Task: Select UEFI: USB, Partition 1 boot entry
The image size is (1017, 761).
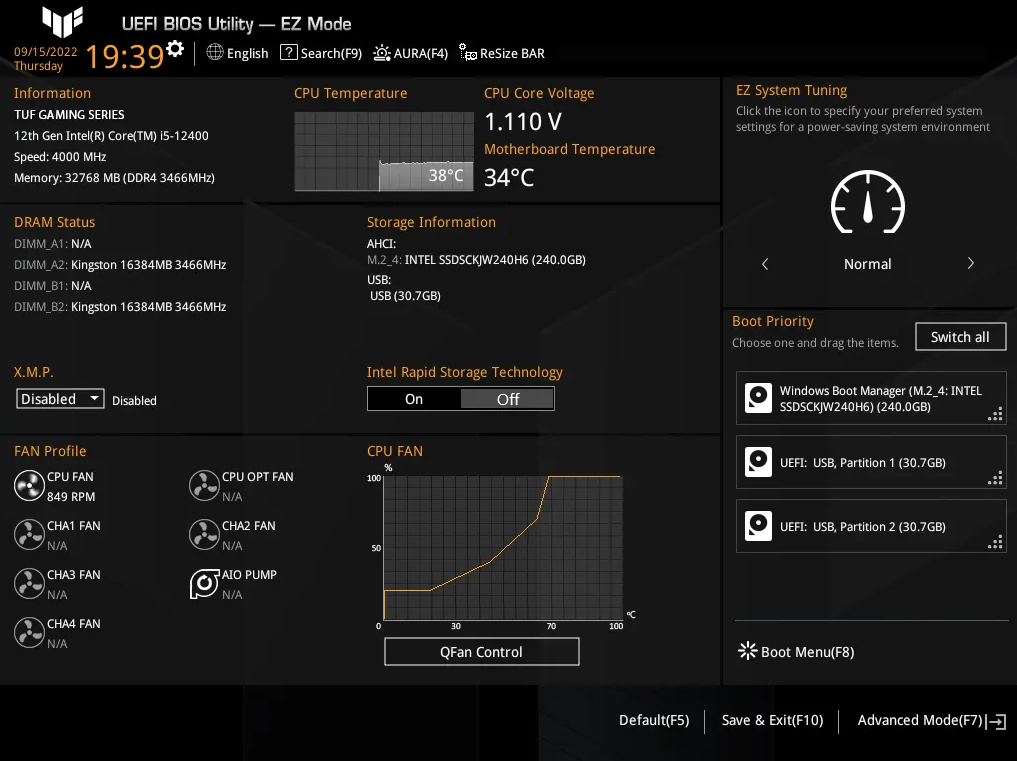Action: tap(871, 462)
